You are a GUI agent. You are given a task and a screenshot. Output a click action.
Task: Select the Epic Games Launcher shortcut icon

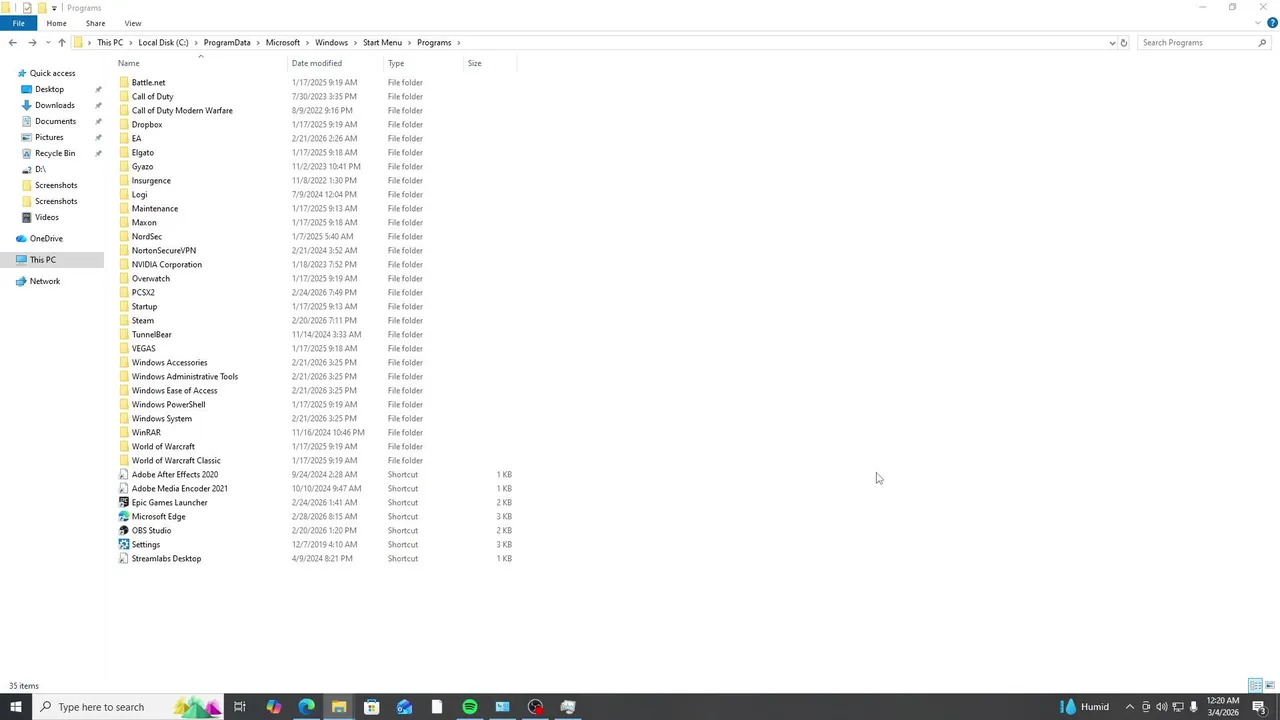(124, 502)
